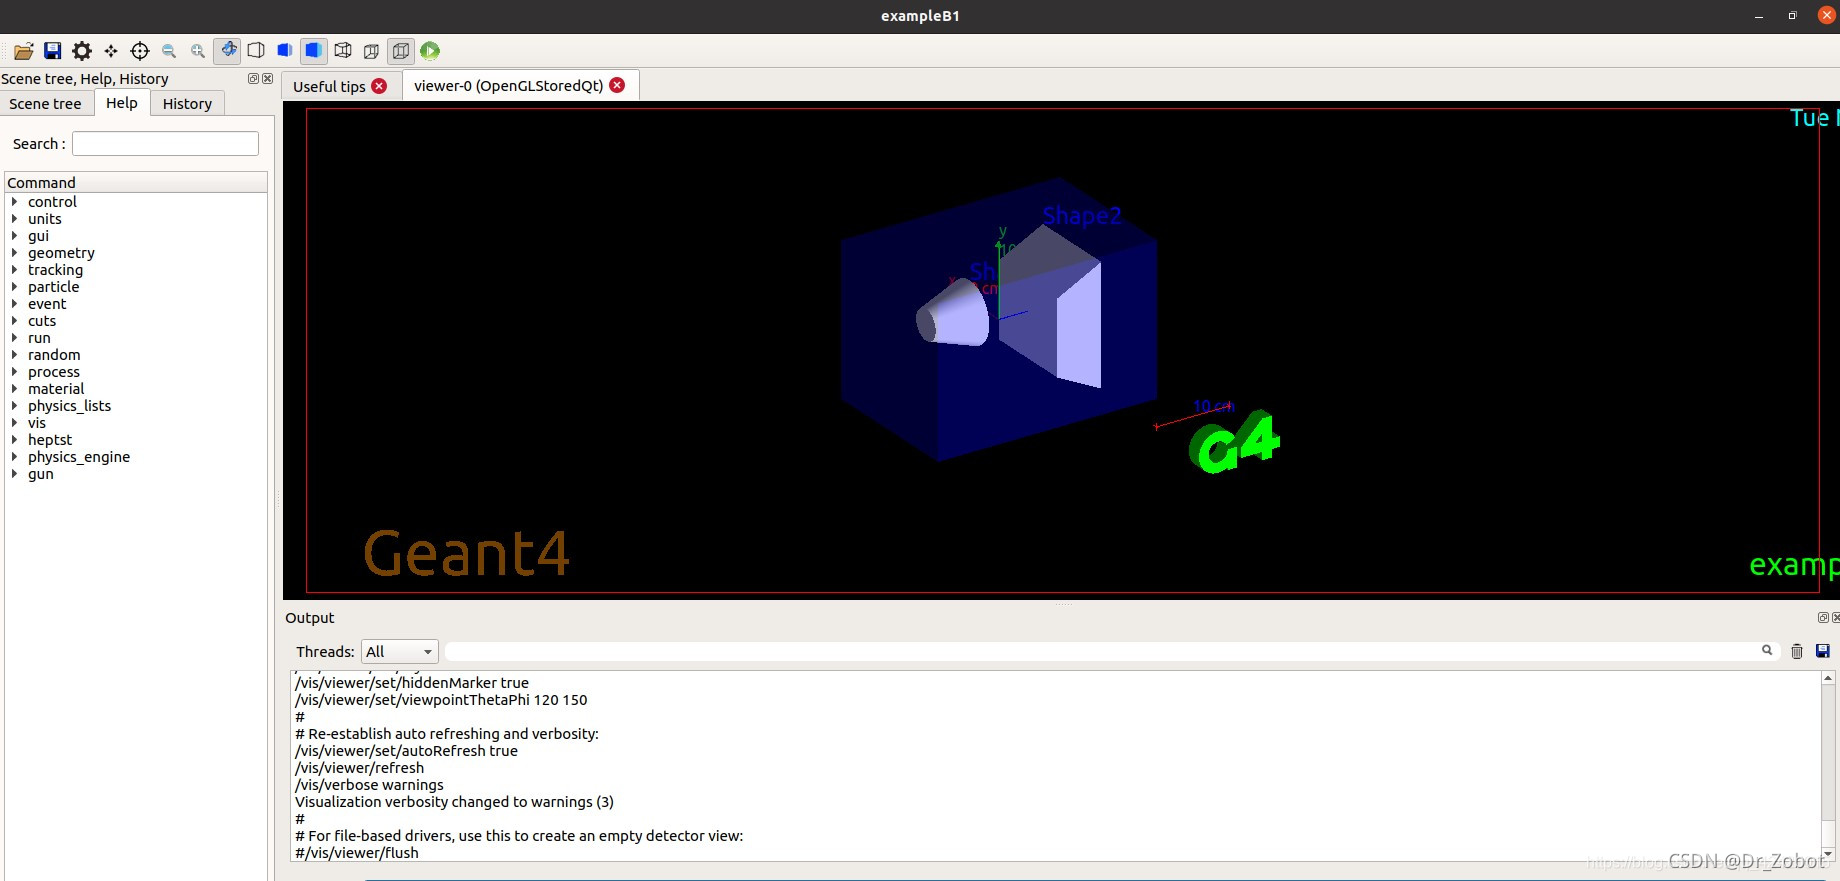Expand the geometry command node
1840x881 pixels.
(14, 253)
